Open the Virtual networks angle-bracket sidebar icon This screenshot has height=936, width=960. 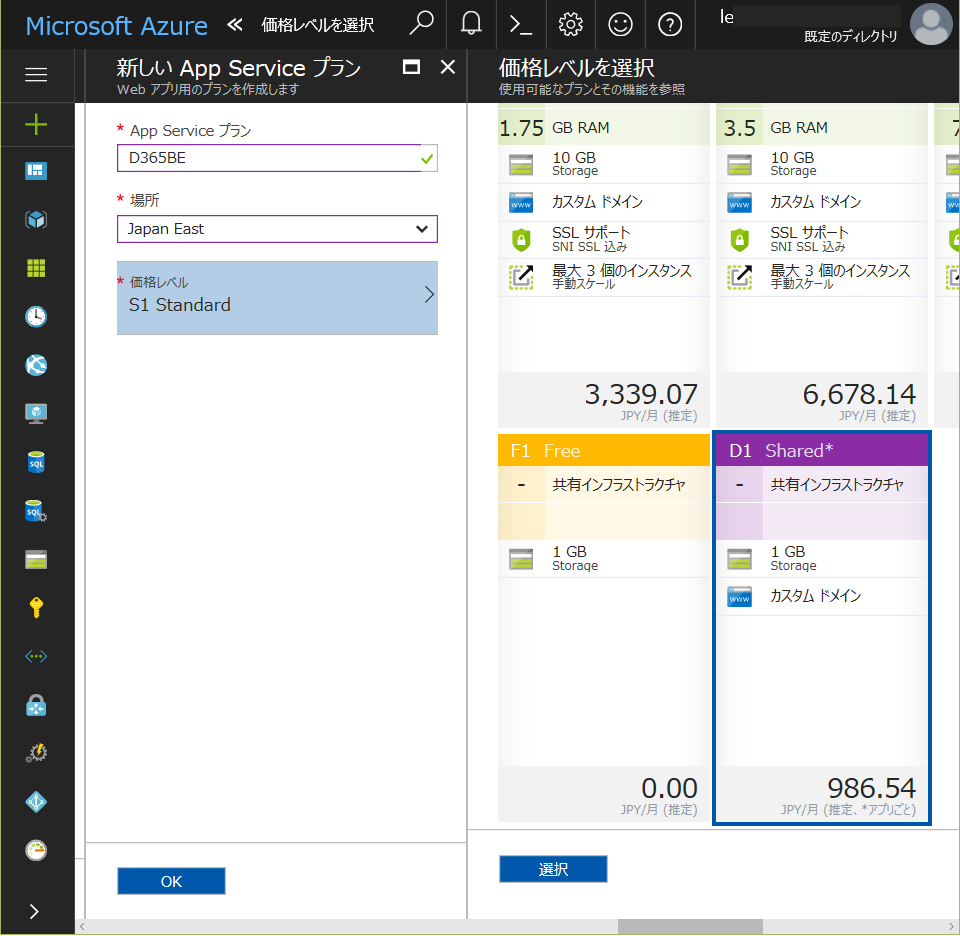[36, 656]
